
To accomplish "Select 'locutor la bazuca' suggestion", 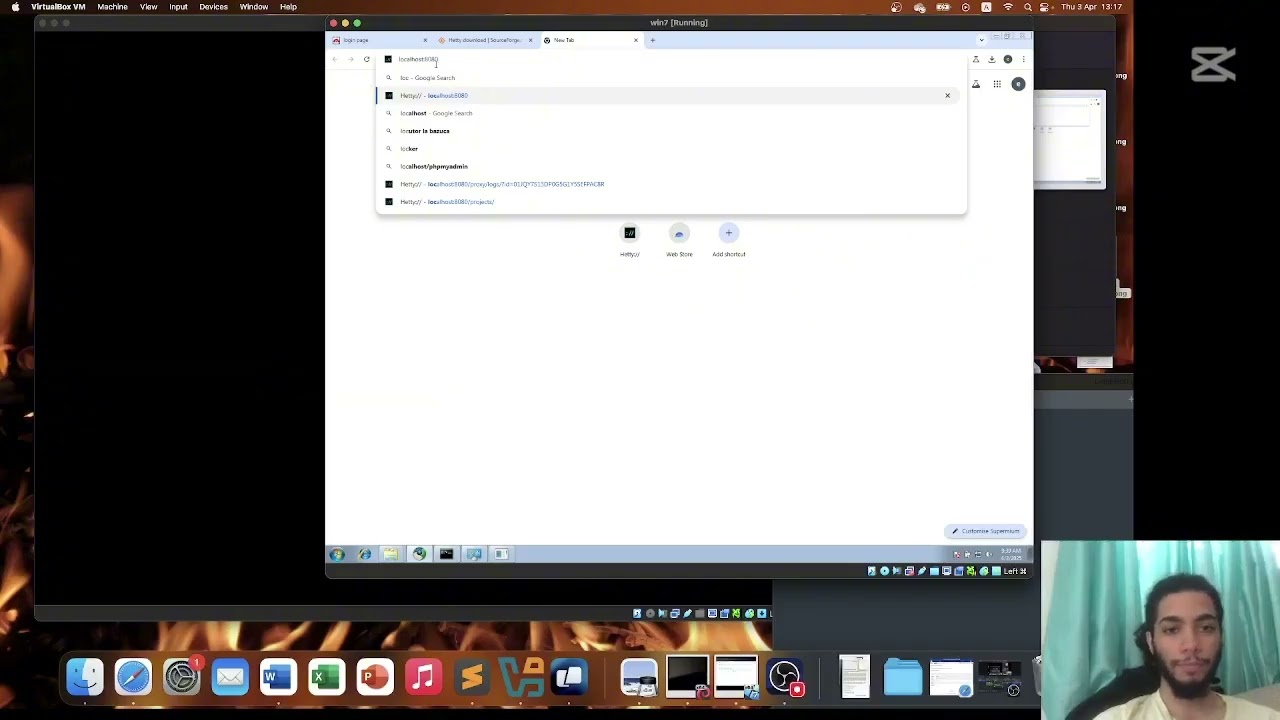I will (671, 131).
